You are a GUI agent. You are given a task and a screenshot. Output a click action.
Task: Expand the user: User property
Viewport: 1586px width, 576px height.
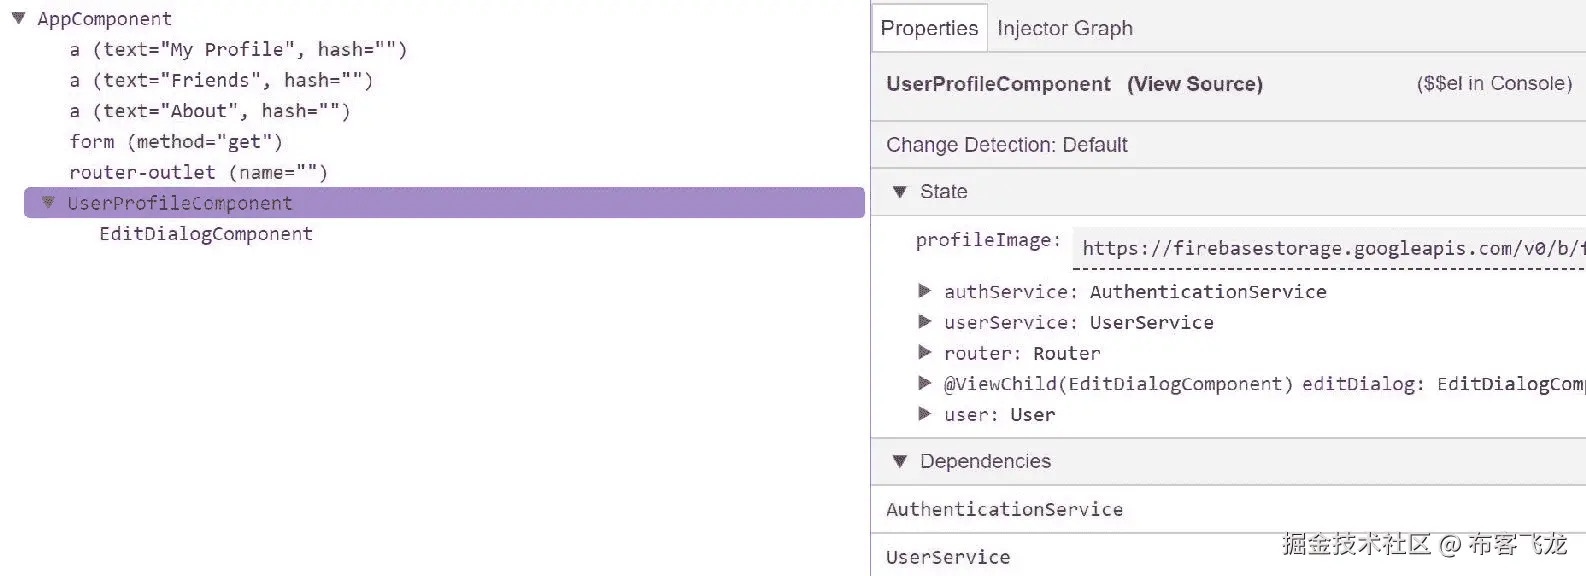(925, 414)
